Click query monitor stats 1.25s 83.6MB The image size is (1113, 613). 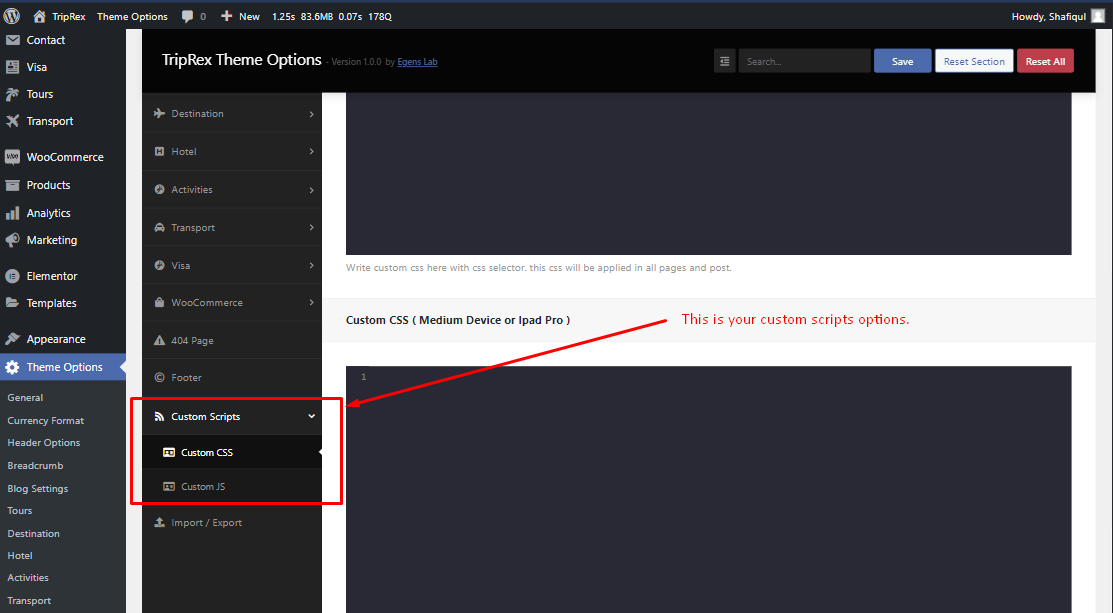[x=331, y=16]
